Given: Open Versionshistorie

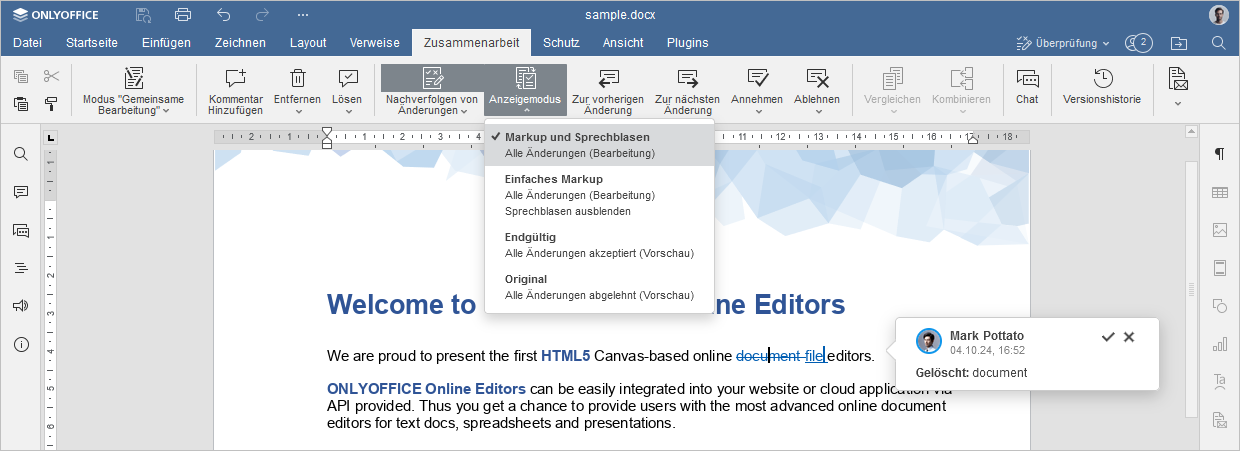Looking at the screenshot, I should click(x=1102, y=86).
